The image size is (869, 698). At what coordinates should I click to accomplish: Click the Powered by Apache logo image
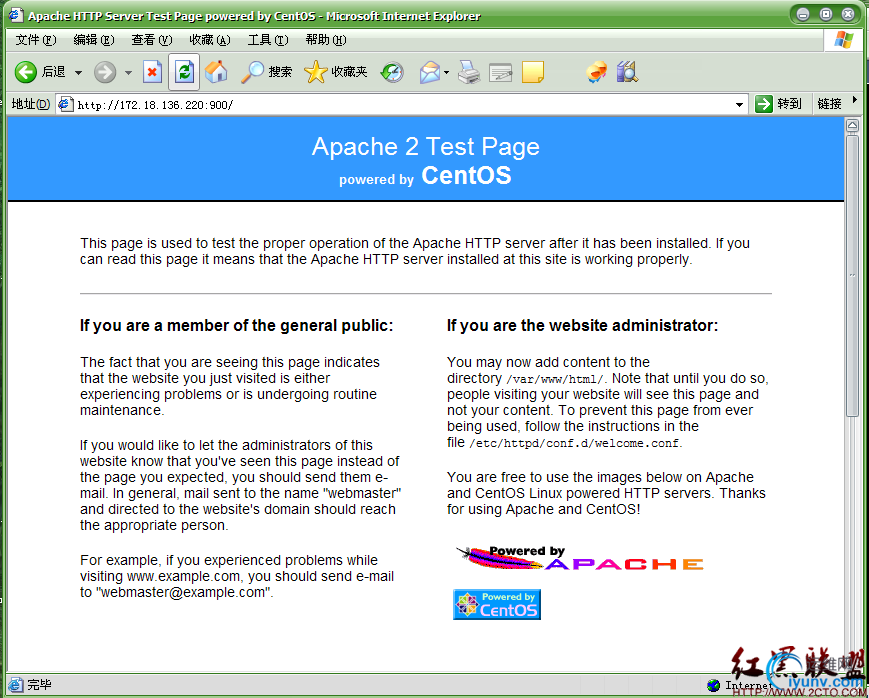click(x=579, y=558)
